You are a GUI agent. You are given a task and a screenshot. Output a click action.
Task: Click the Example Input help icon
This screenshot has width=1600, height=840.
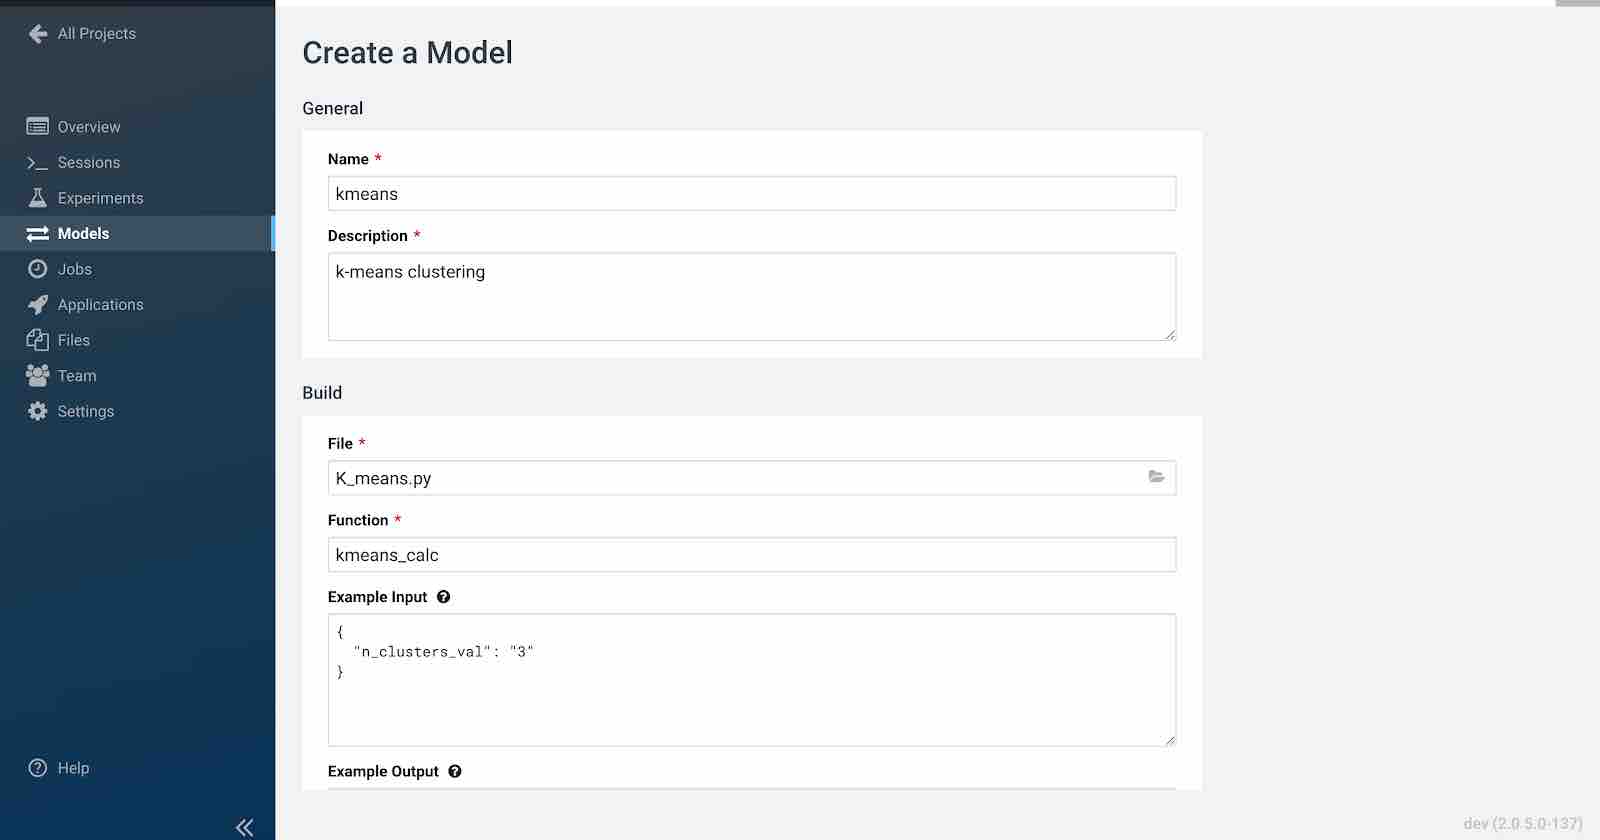click(444, 597)
